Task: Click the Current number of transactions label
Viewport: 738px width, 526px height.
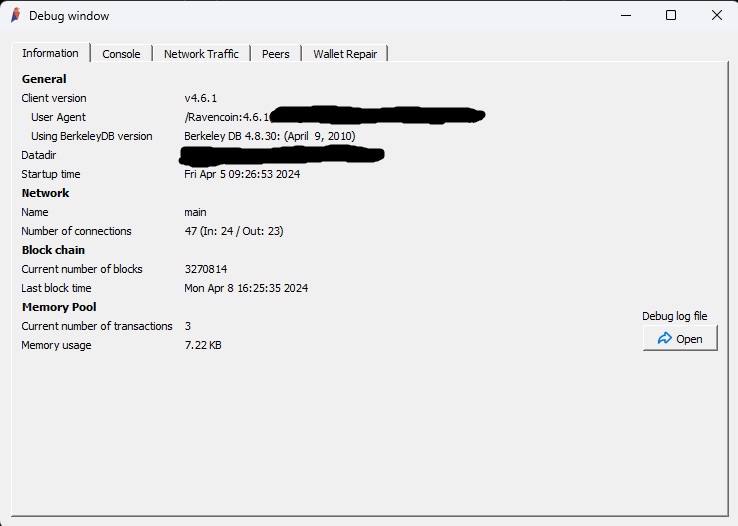Action: (97, 326)
